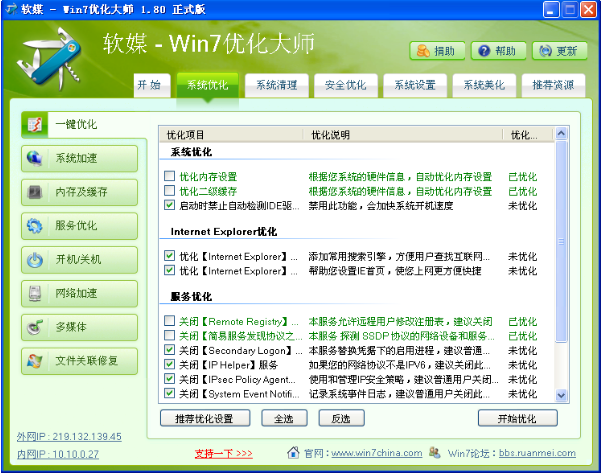This screenshot has width=602, height=475.
Task: Click the list vertical scrollbar thumb
Action: tap(561, 241)
